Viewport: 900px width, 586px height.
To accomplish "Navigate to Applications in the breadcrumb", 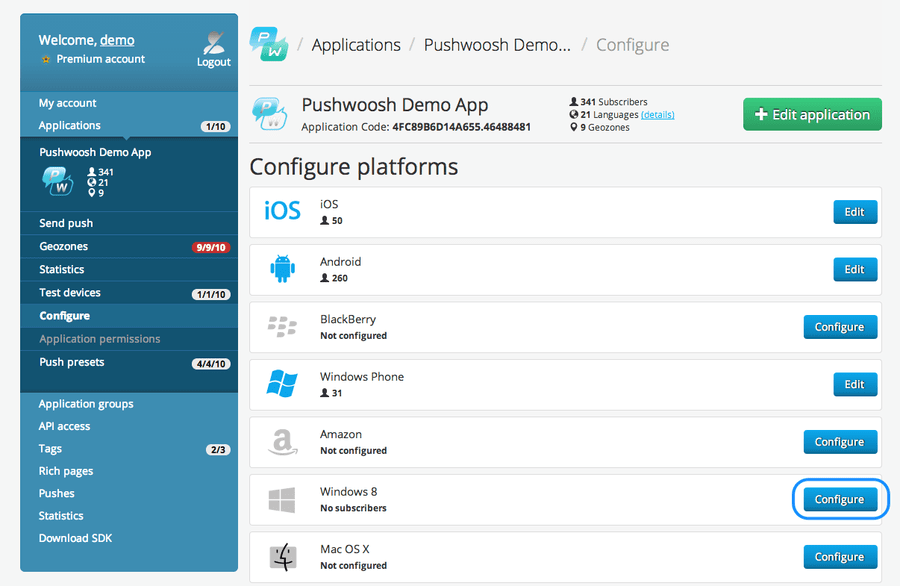I will tap(356, 45).
